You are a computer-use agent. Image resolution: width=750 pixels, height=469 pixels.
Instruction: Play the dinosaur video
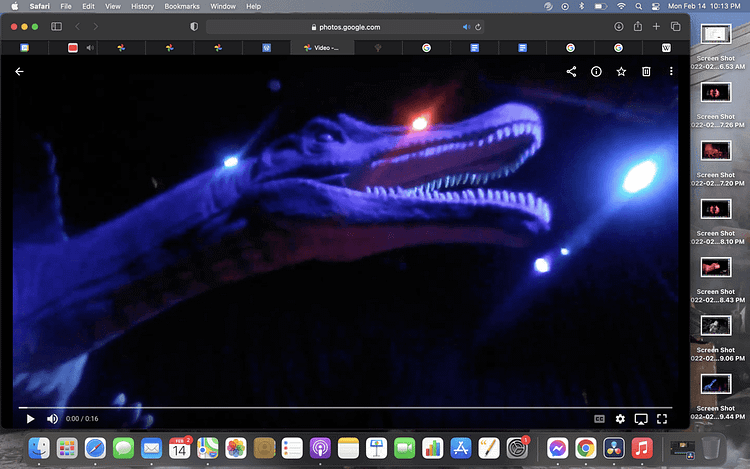pos(30,419)
